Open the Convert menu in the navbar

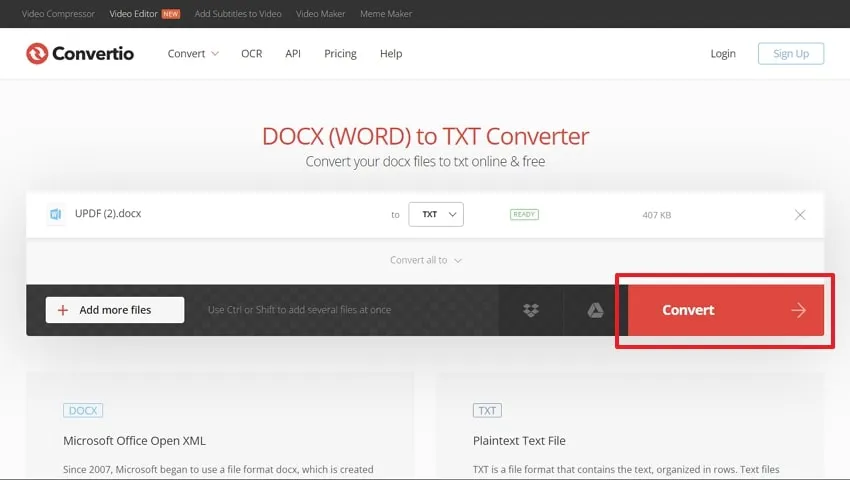click(193, 54)
